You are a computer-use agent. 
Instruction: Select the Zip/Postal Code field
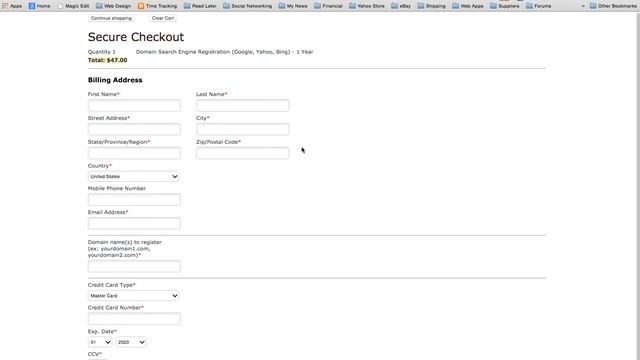(242, 153)
